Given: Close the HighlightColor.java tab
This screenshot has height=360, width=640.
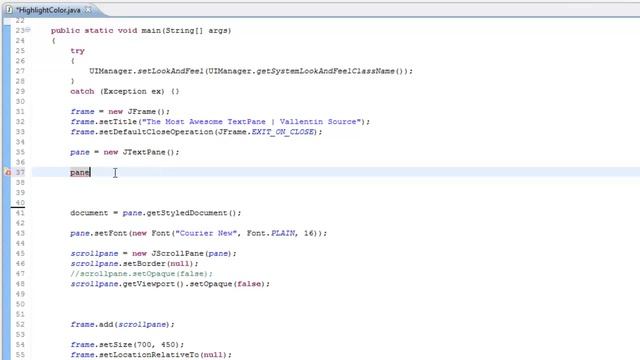Looking at the screenshot, I should click(88, 10).
